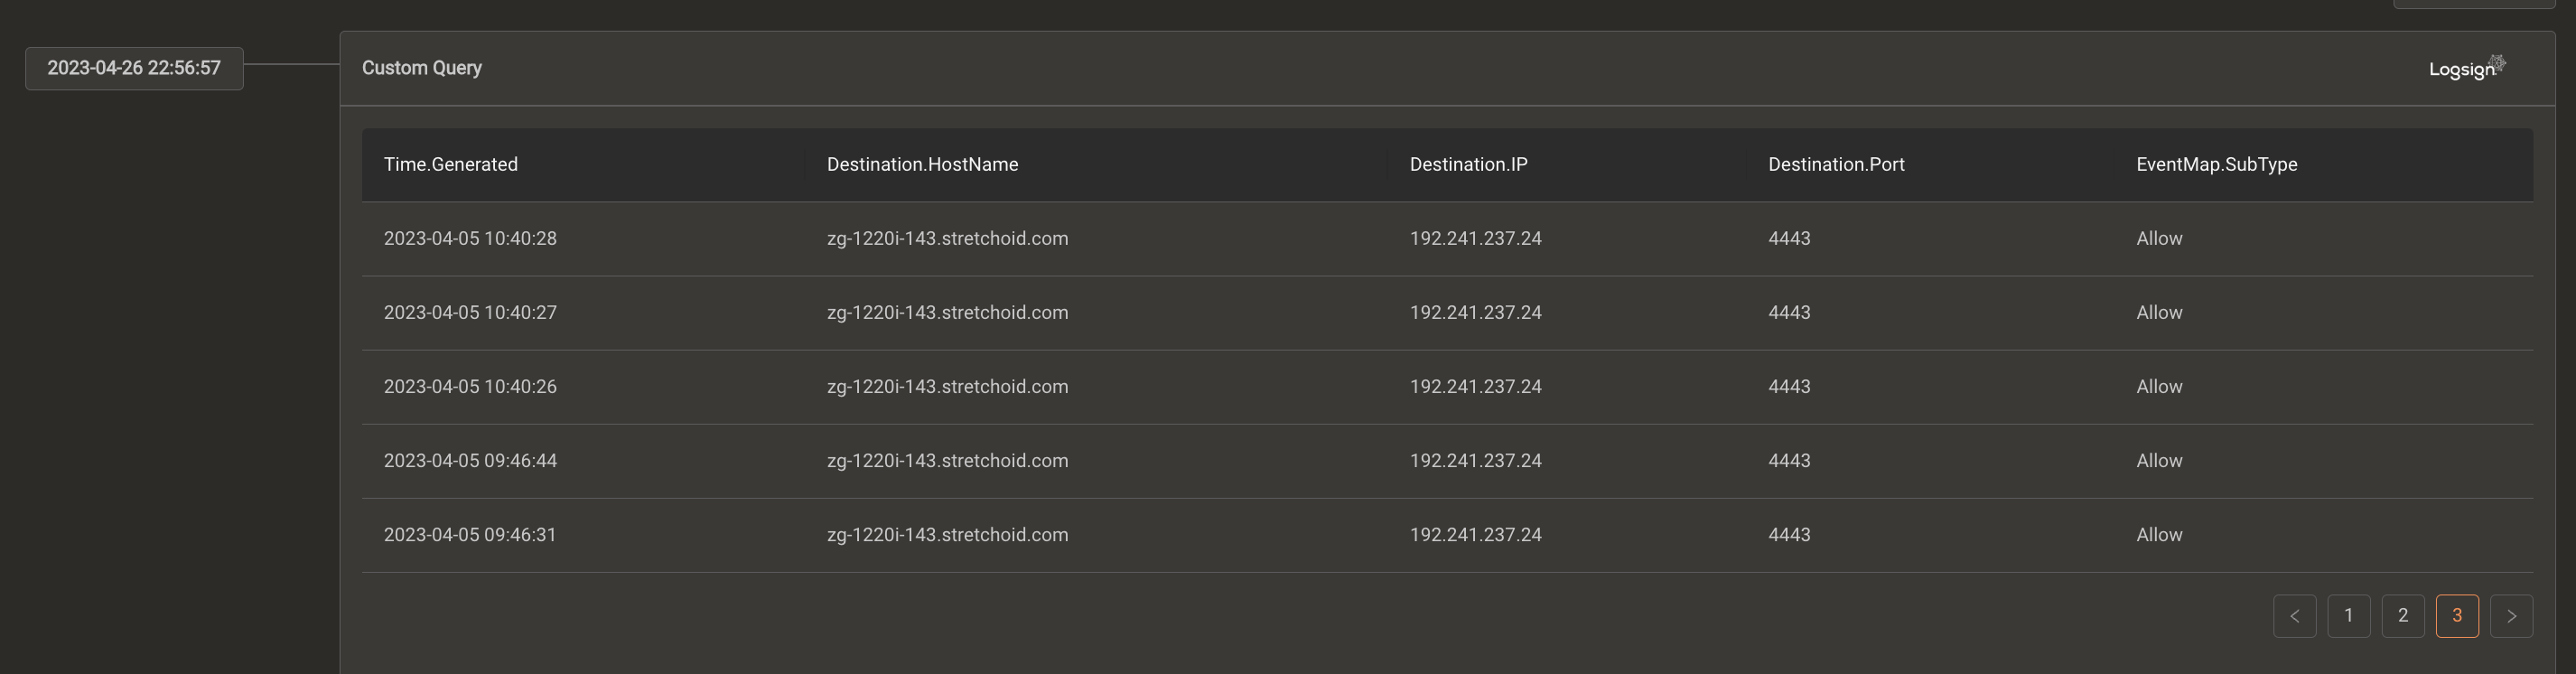Click port 4443 in the 10:40:27 row

coord(1789,312)
